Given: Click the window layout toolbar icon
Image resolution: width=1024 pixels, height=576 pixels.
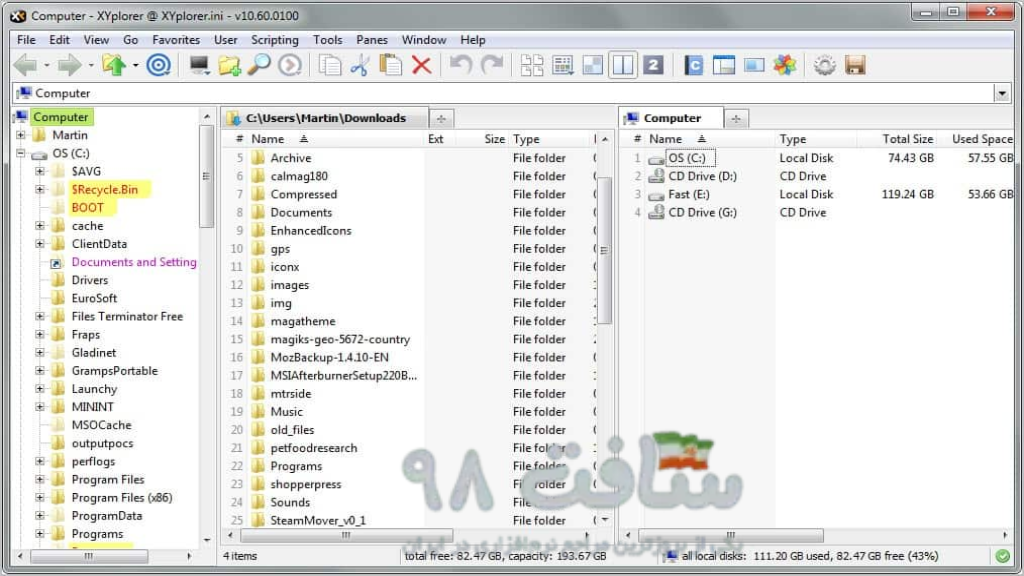Looking at the screenshot, I should click(724, 65).
